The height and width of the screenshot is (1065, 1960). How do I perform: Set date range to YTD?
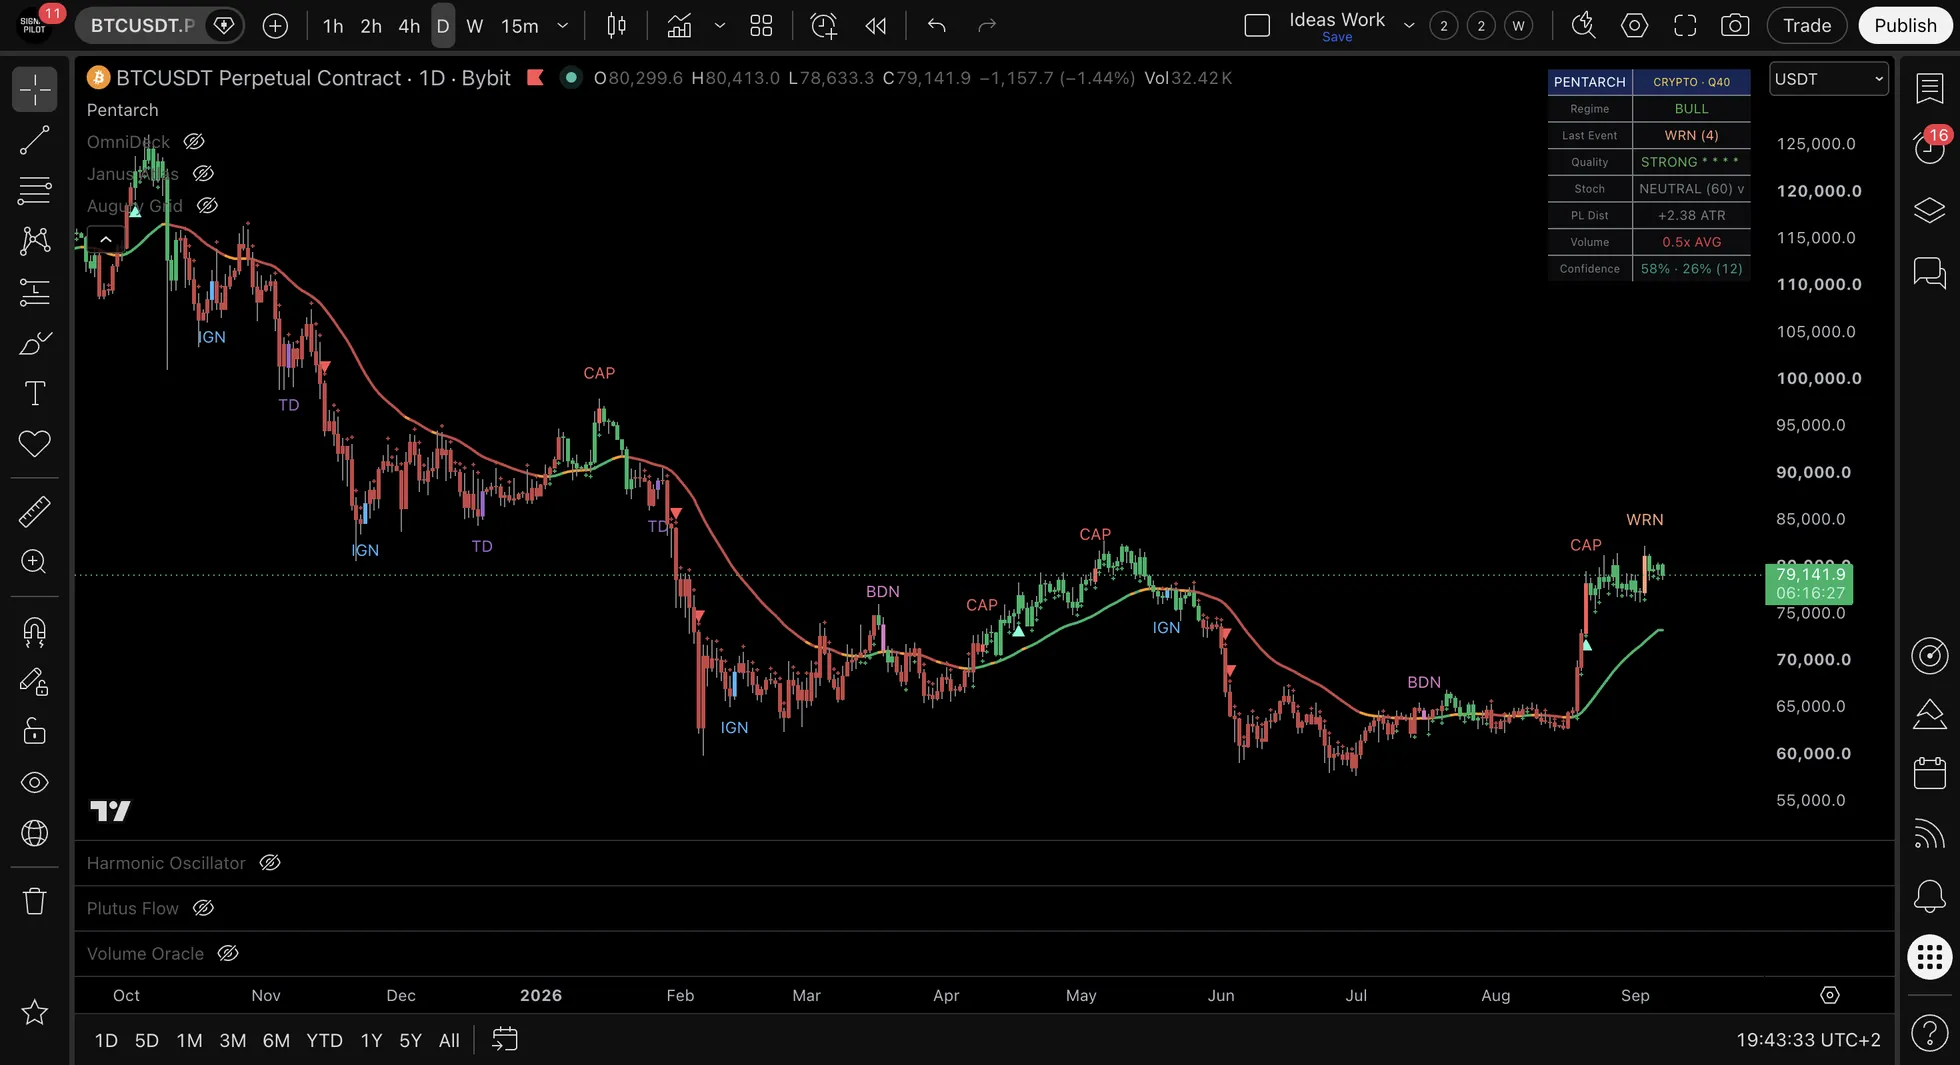[324, 1040]
